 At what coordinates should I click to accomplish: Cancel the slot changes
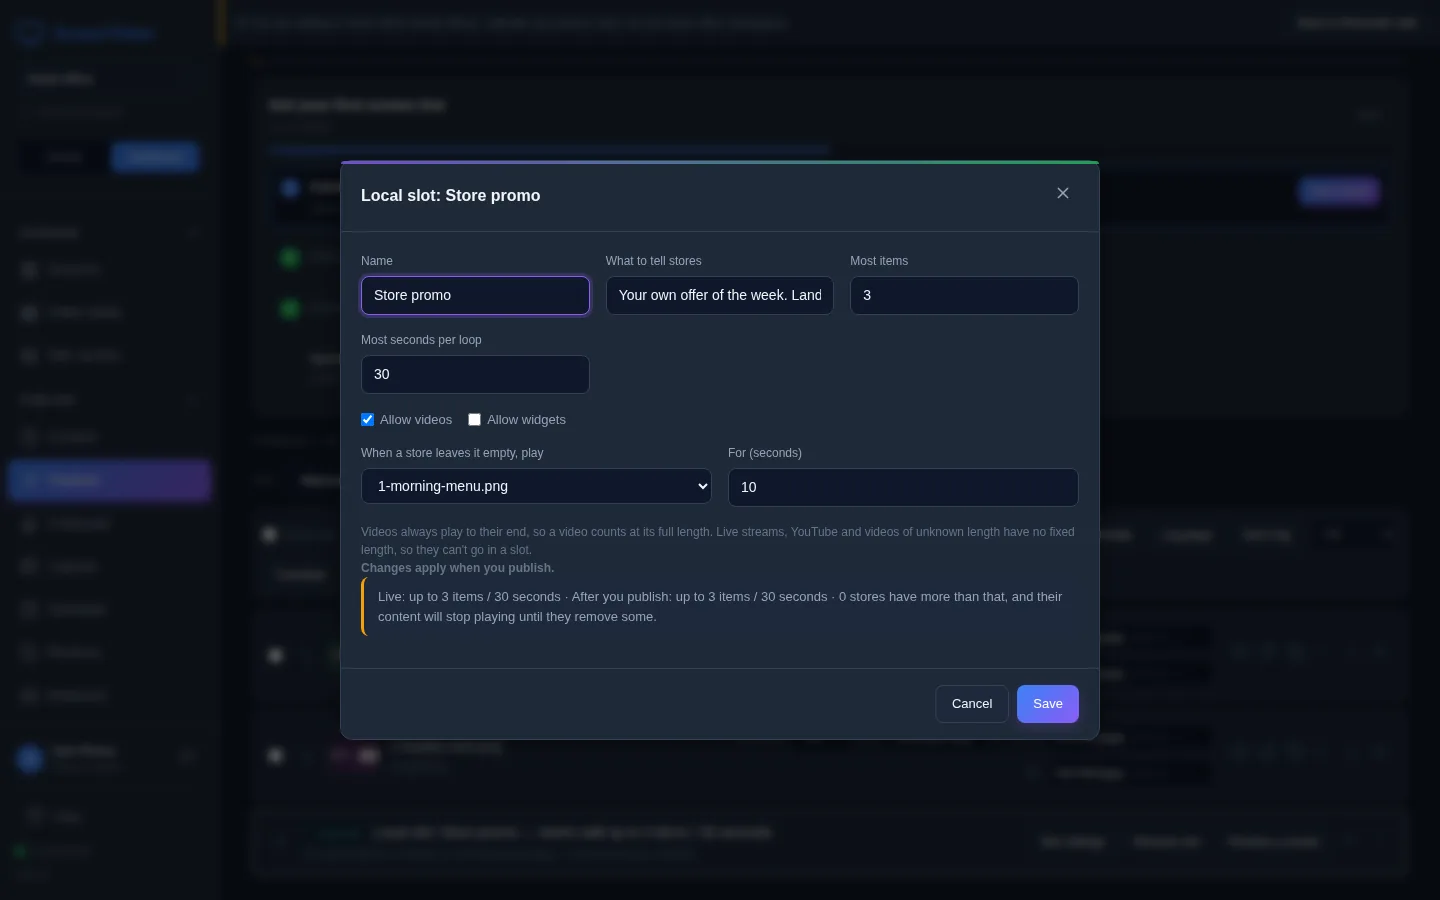(x=972, y=704)
